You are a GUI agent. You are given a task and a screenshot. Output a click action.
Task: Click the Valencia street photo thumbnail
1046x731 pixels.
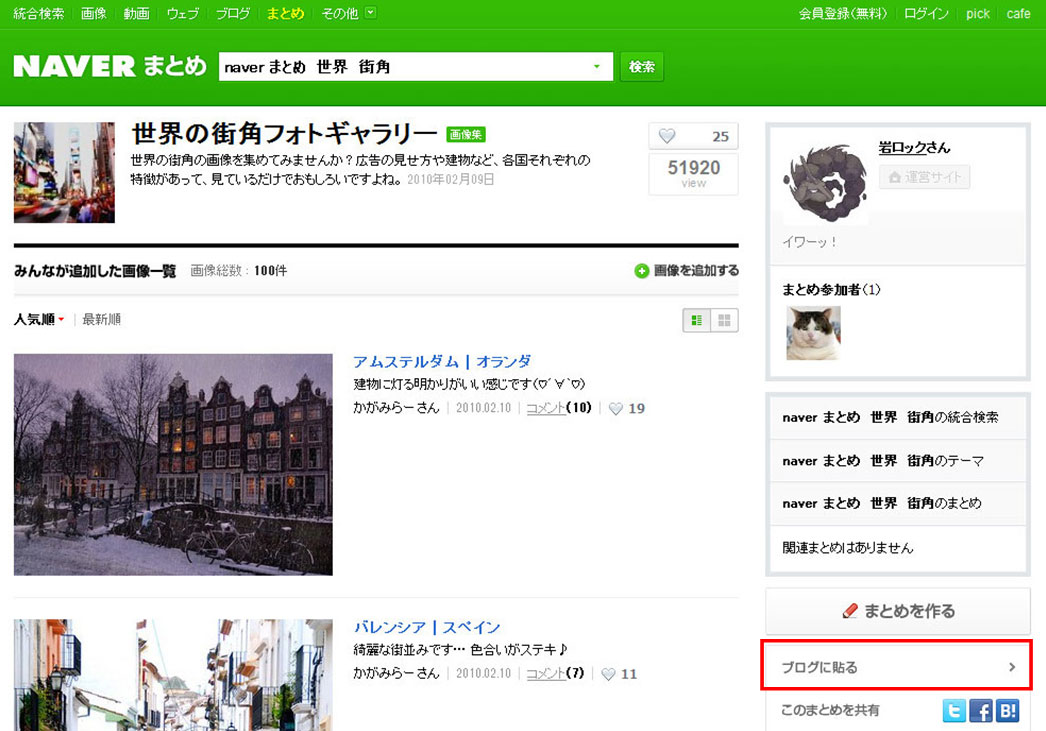pyautogui.click(x=173, y=675)
